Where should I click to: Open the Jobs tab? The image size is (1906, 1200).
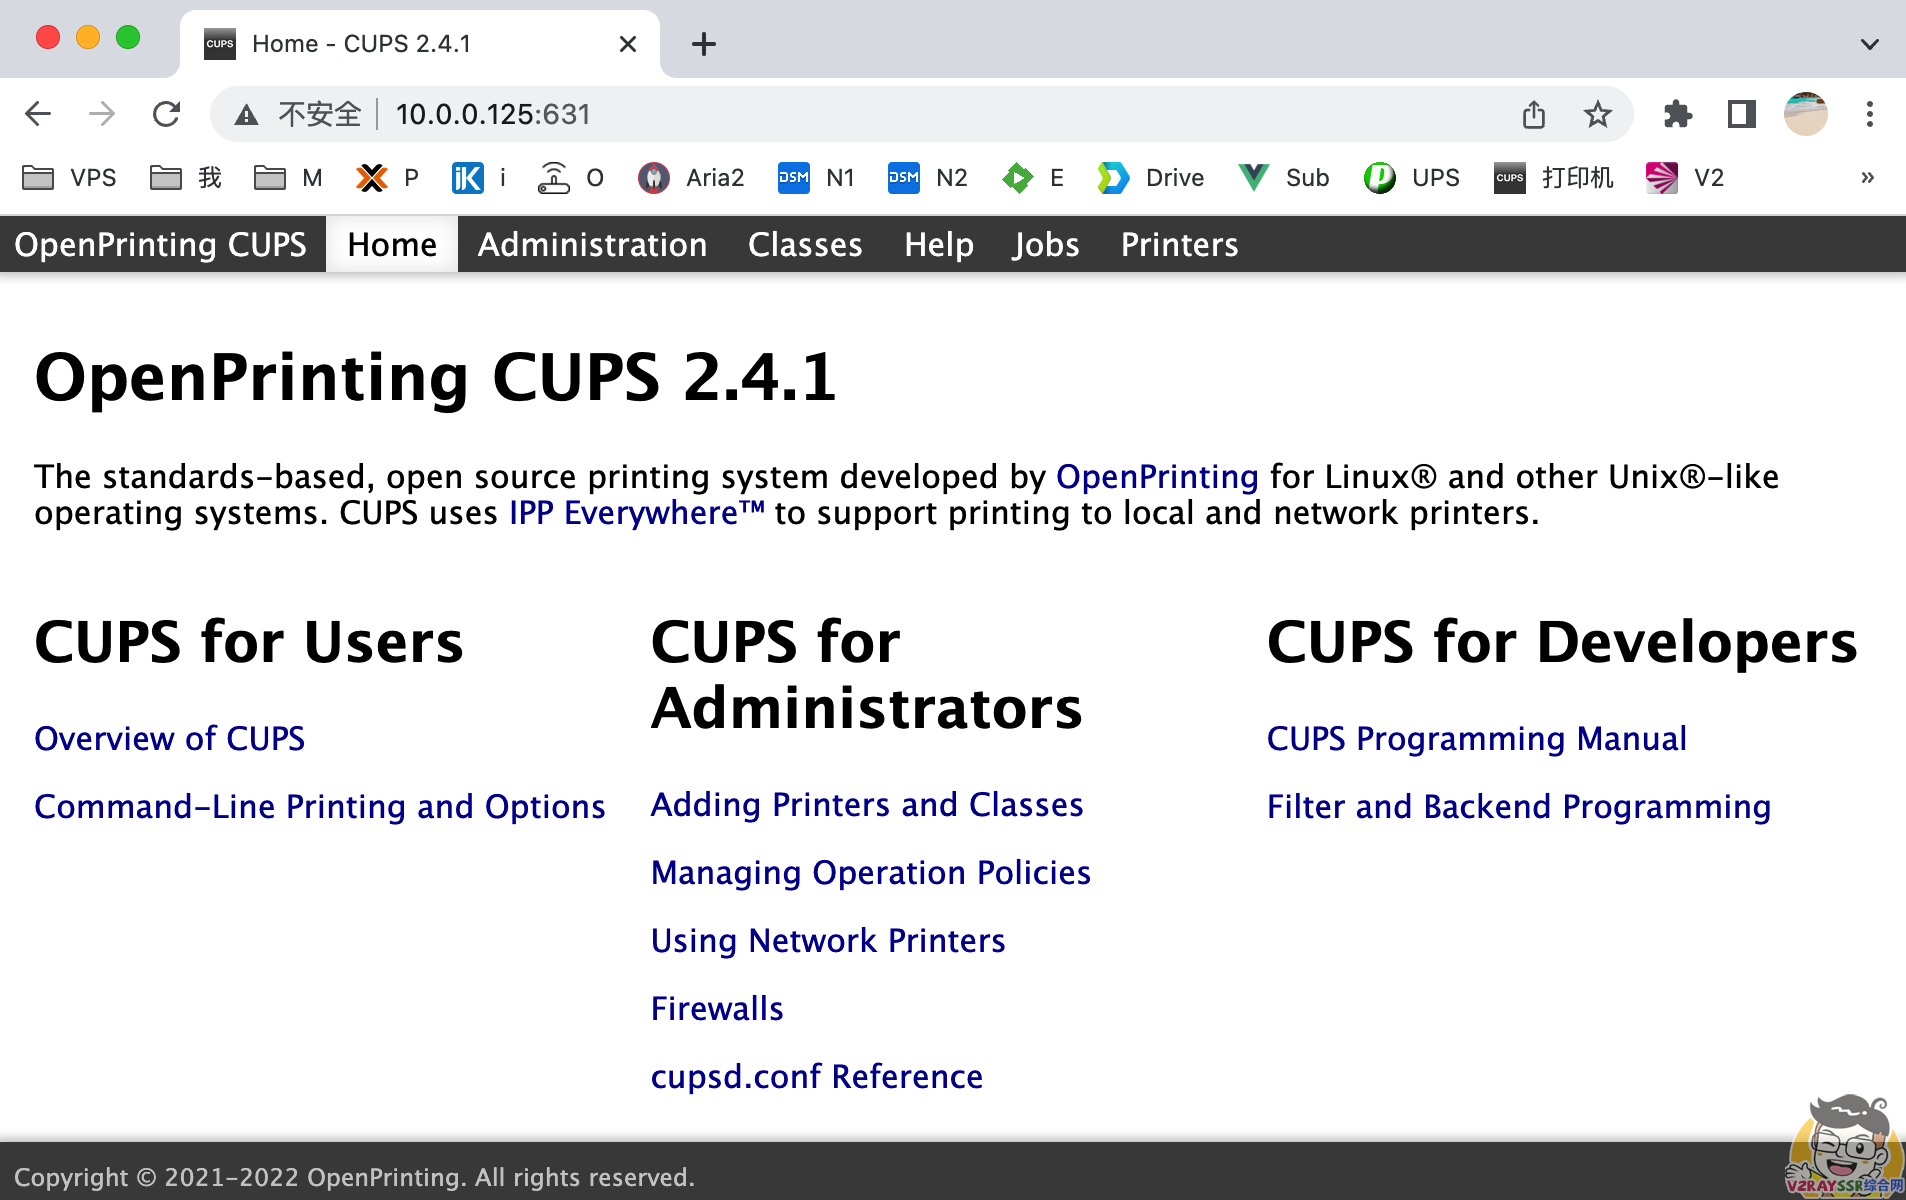tap(1045, 245)
